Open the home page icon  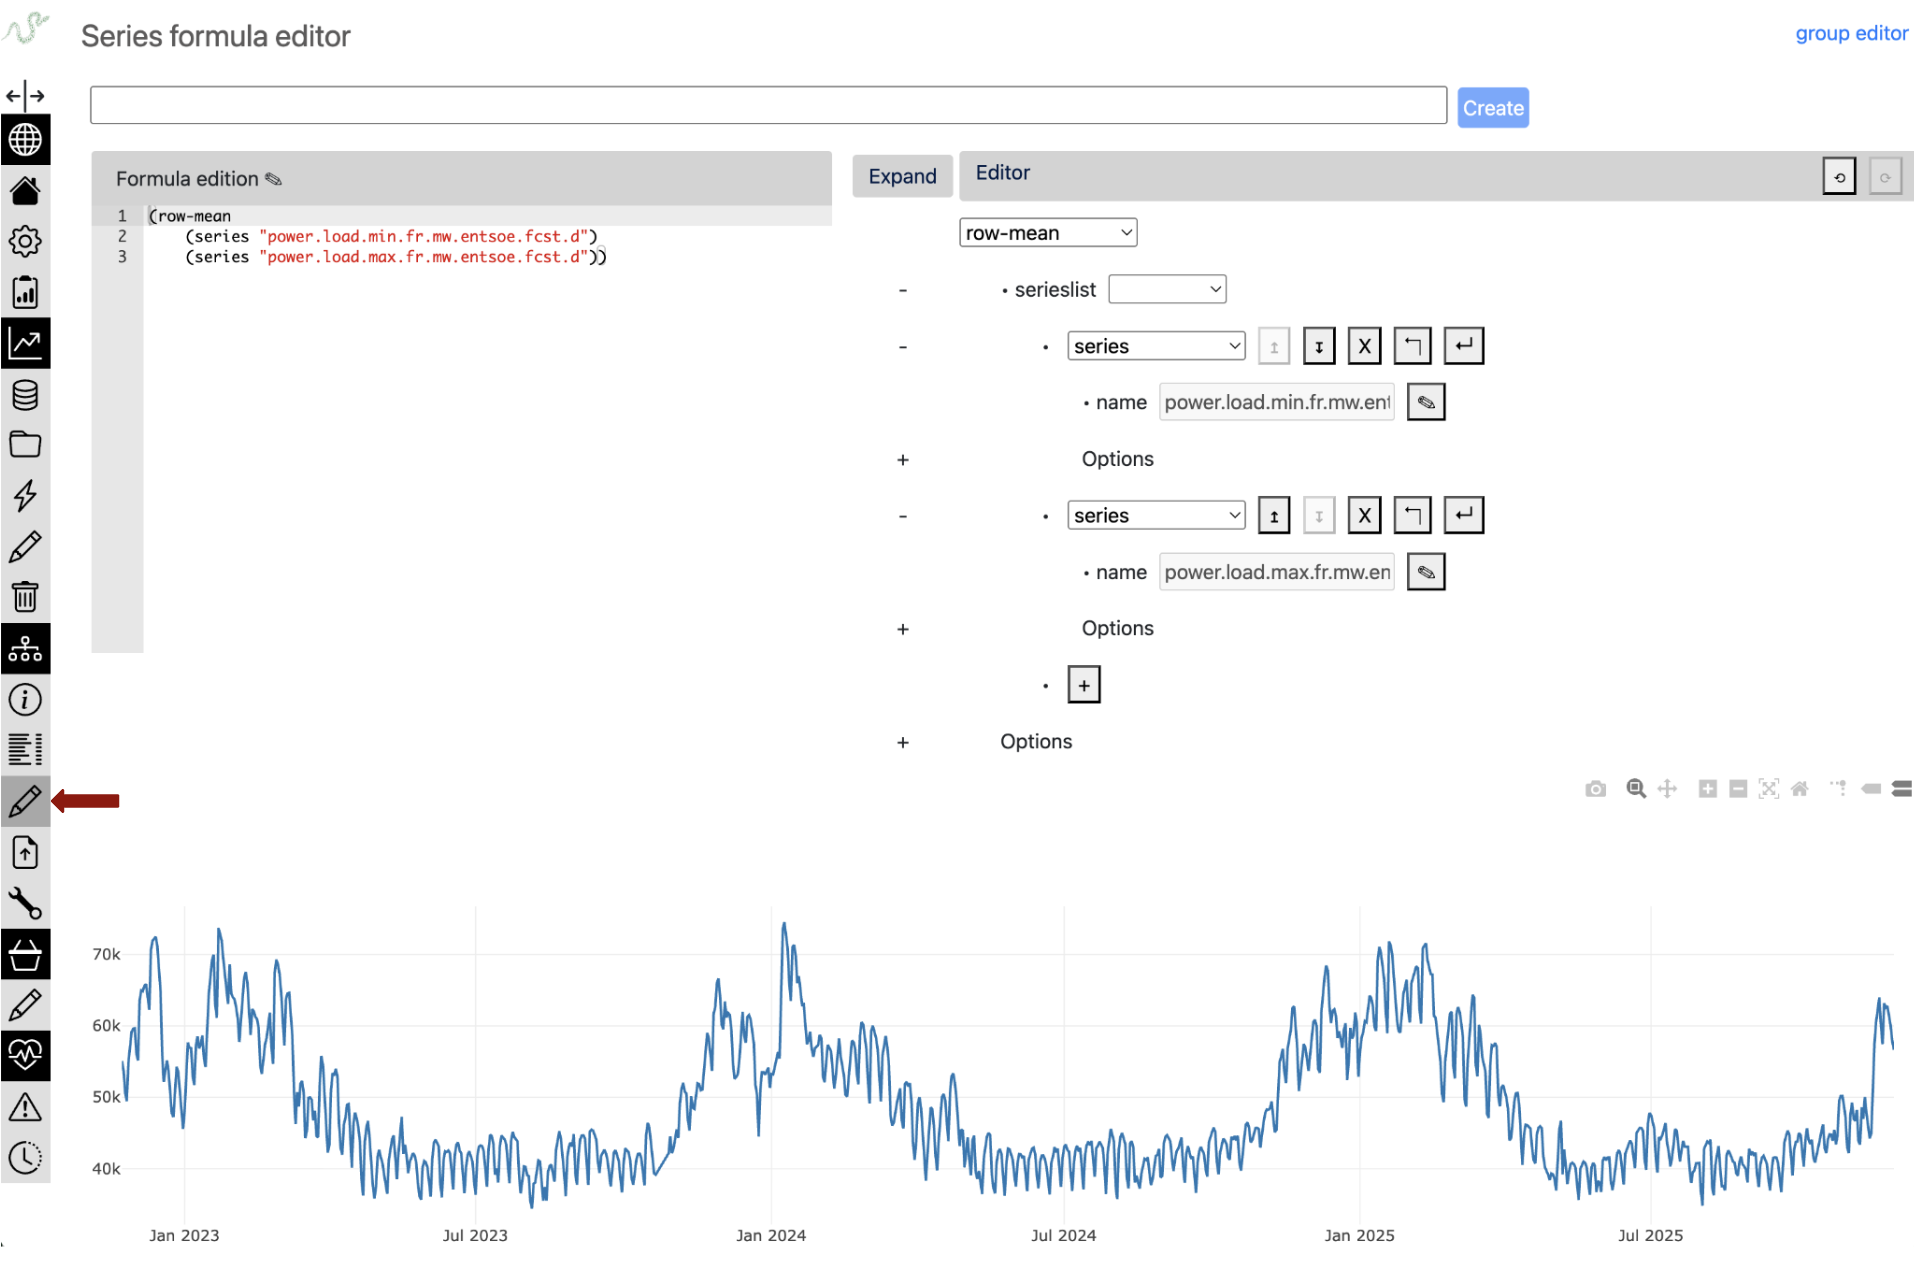click(25, 191)
